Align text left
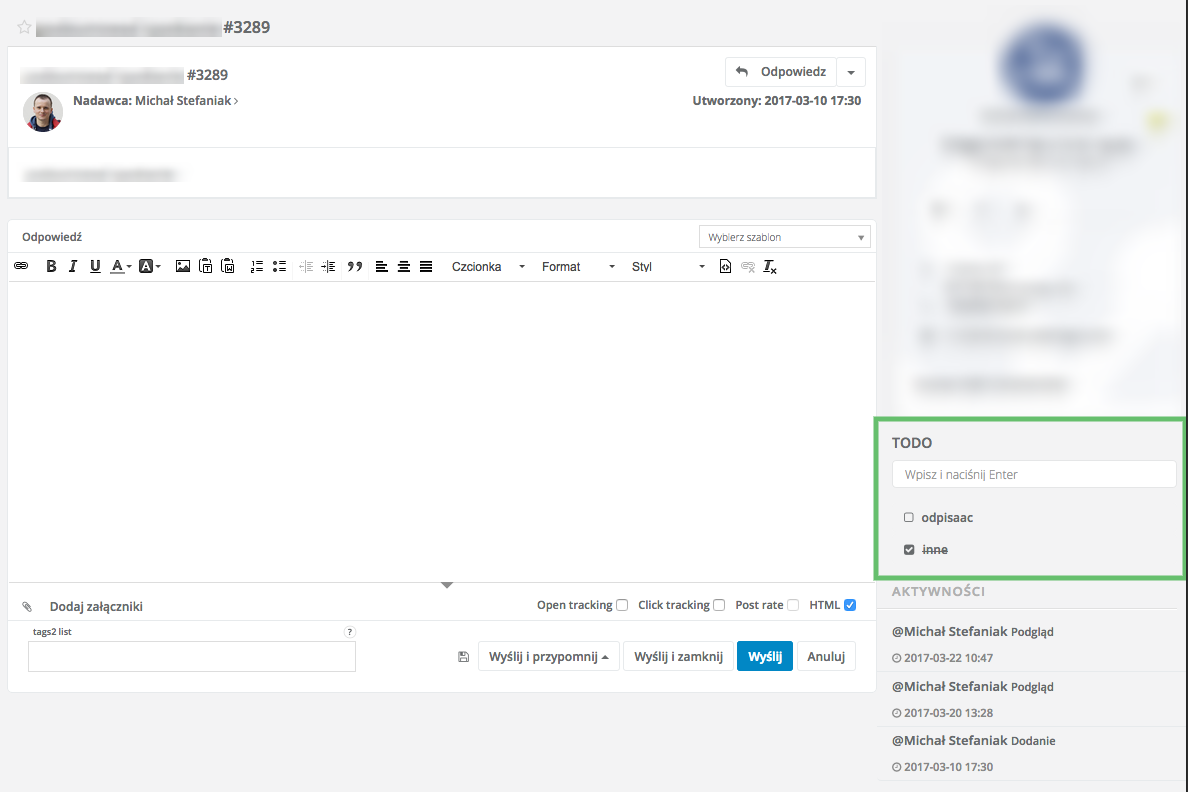The width and height of the screenshot is (1188, 792). pos(382,266)
